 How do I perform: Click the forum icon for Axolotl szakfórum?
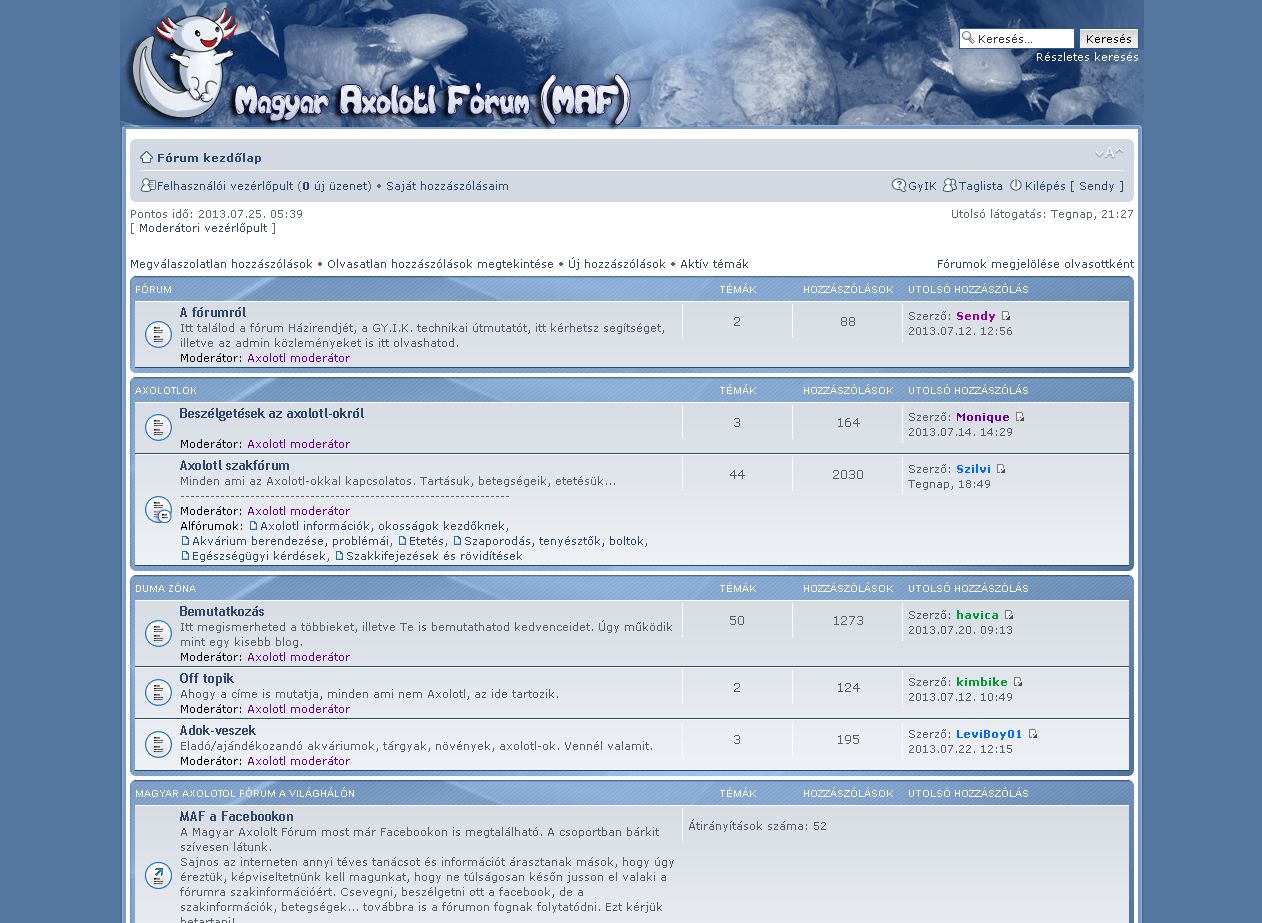tap(158, 510)
